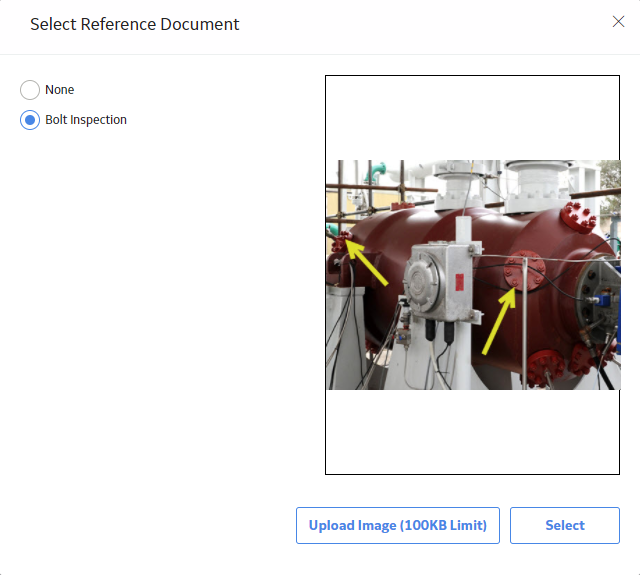Close the Select Reference Document dialog

pyautogui.click(x=618, y=22)
